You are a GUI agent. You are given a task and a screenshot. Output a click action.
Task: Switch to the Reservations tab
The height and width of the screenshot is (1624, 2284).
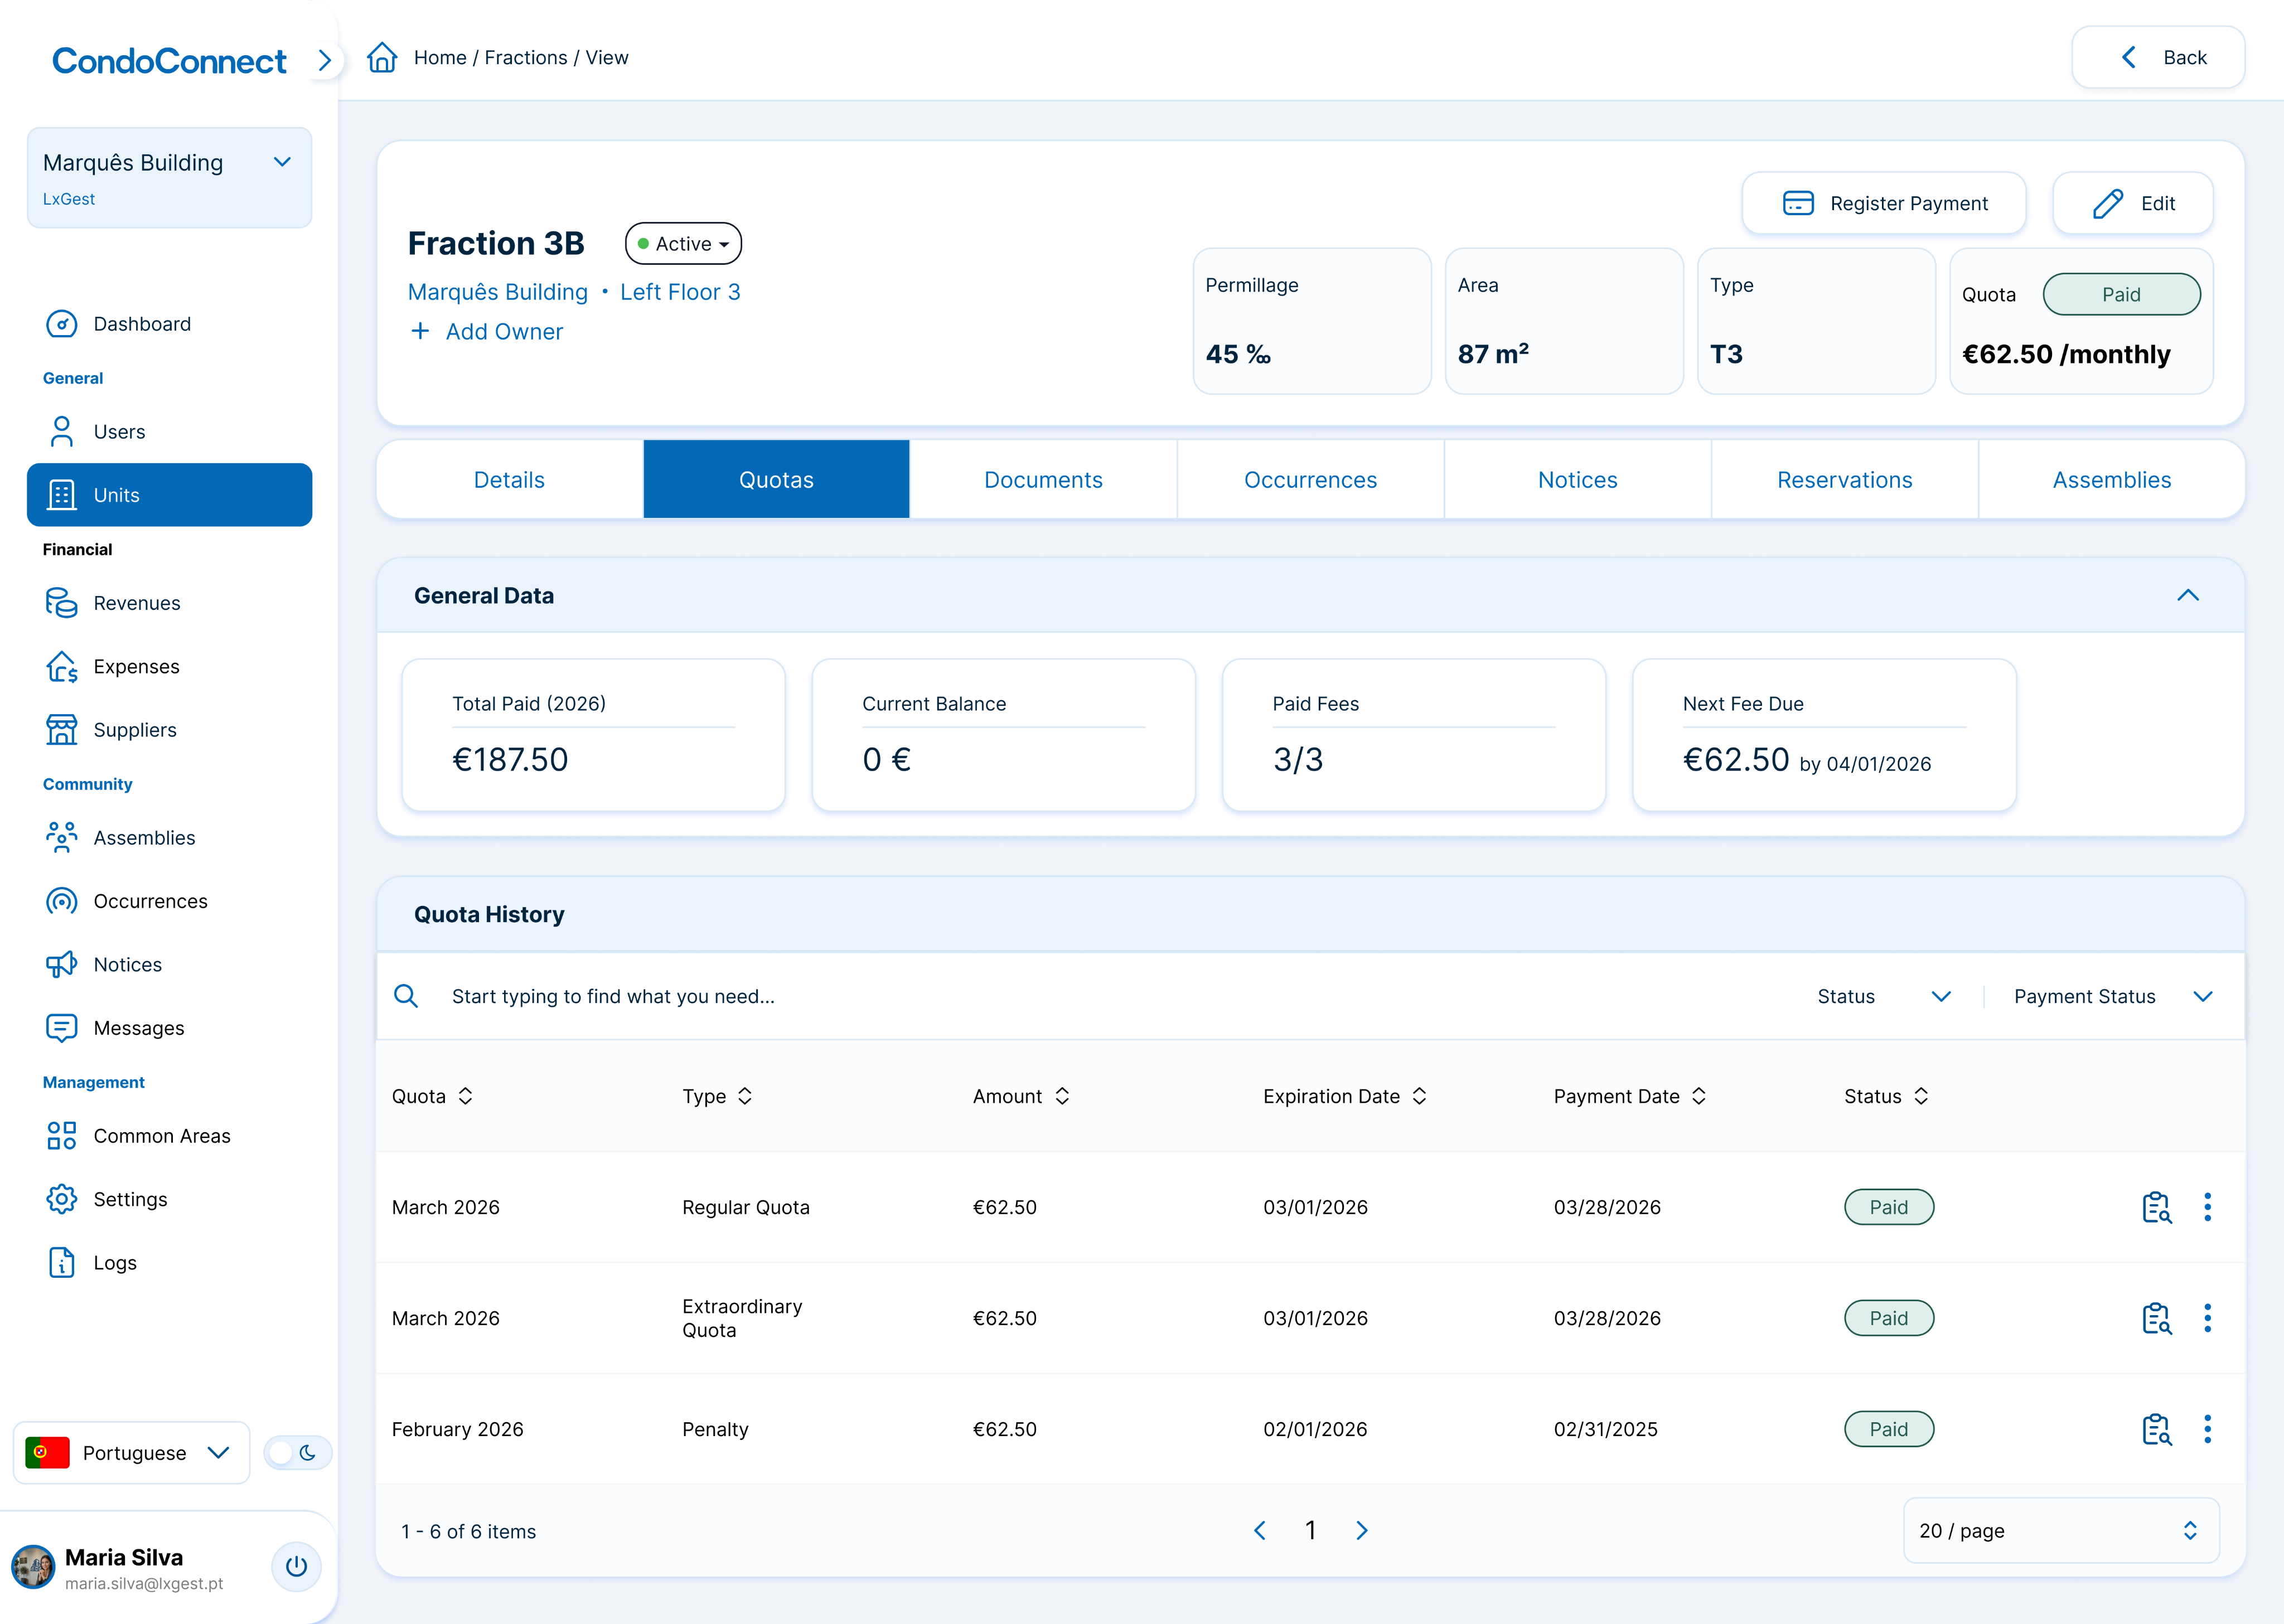point(1844,480)
